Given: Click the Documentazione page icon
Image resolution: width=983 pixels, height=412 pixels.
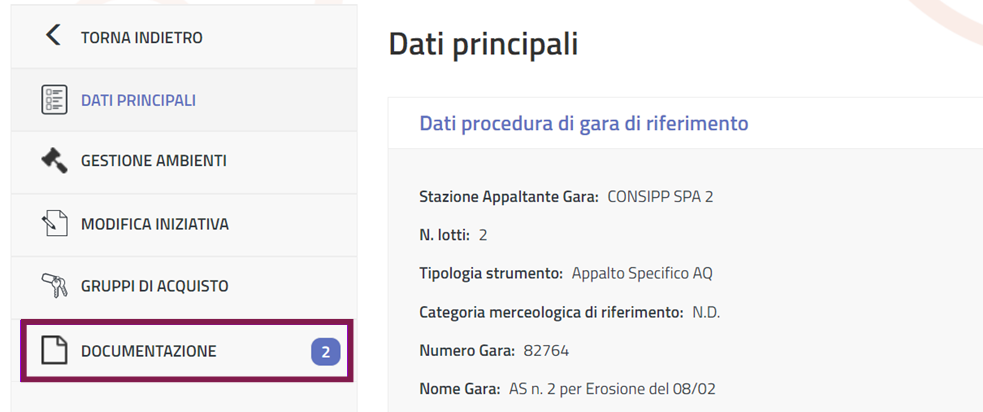Looking at the screenshot, I should point(54,351).
